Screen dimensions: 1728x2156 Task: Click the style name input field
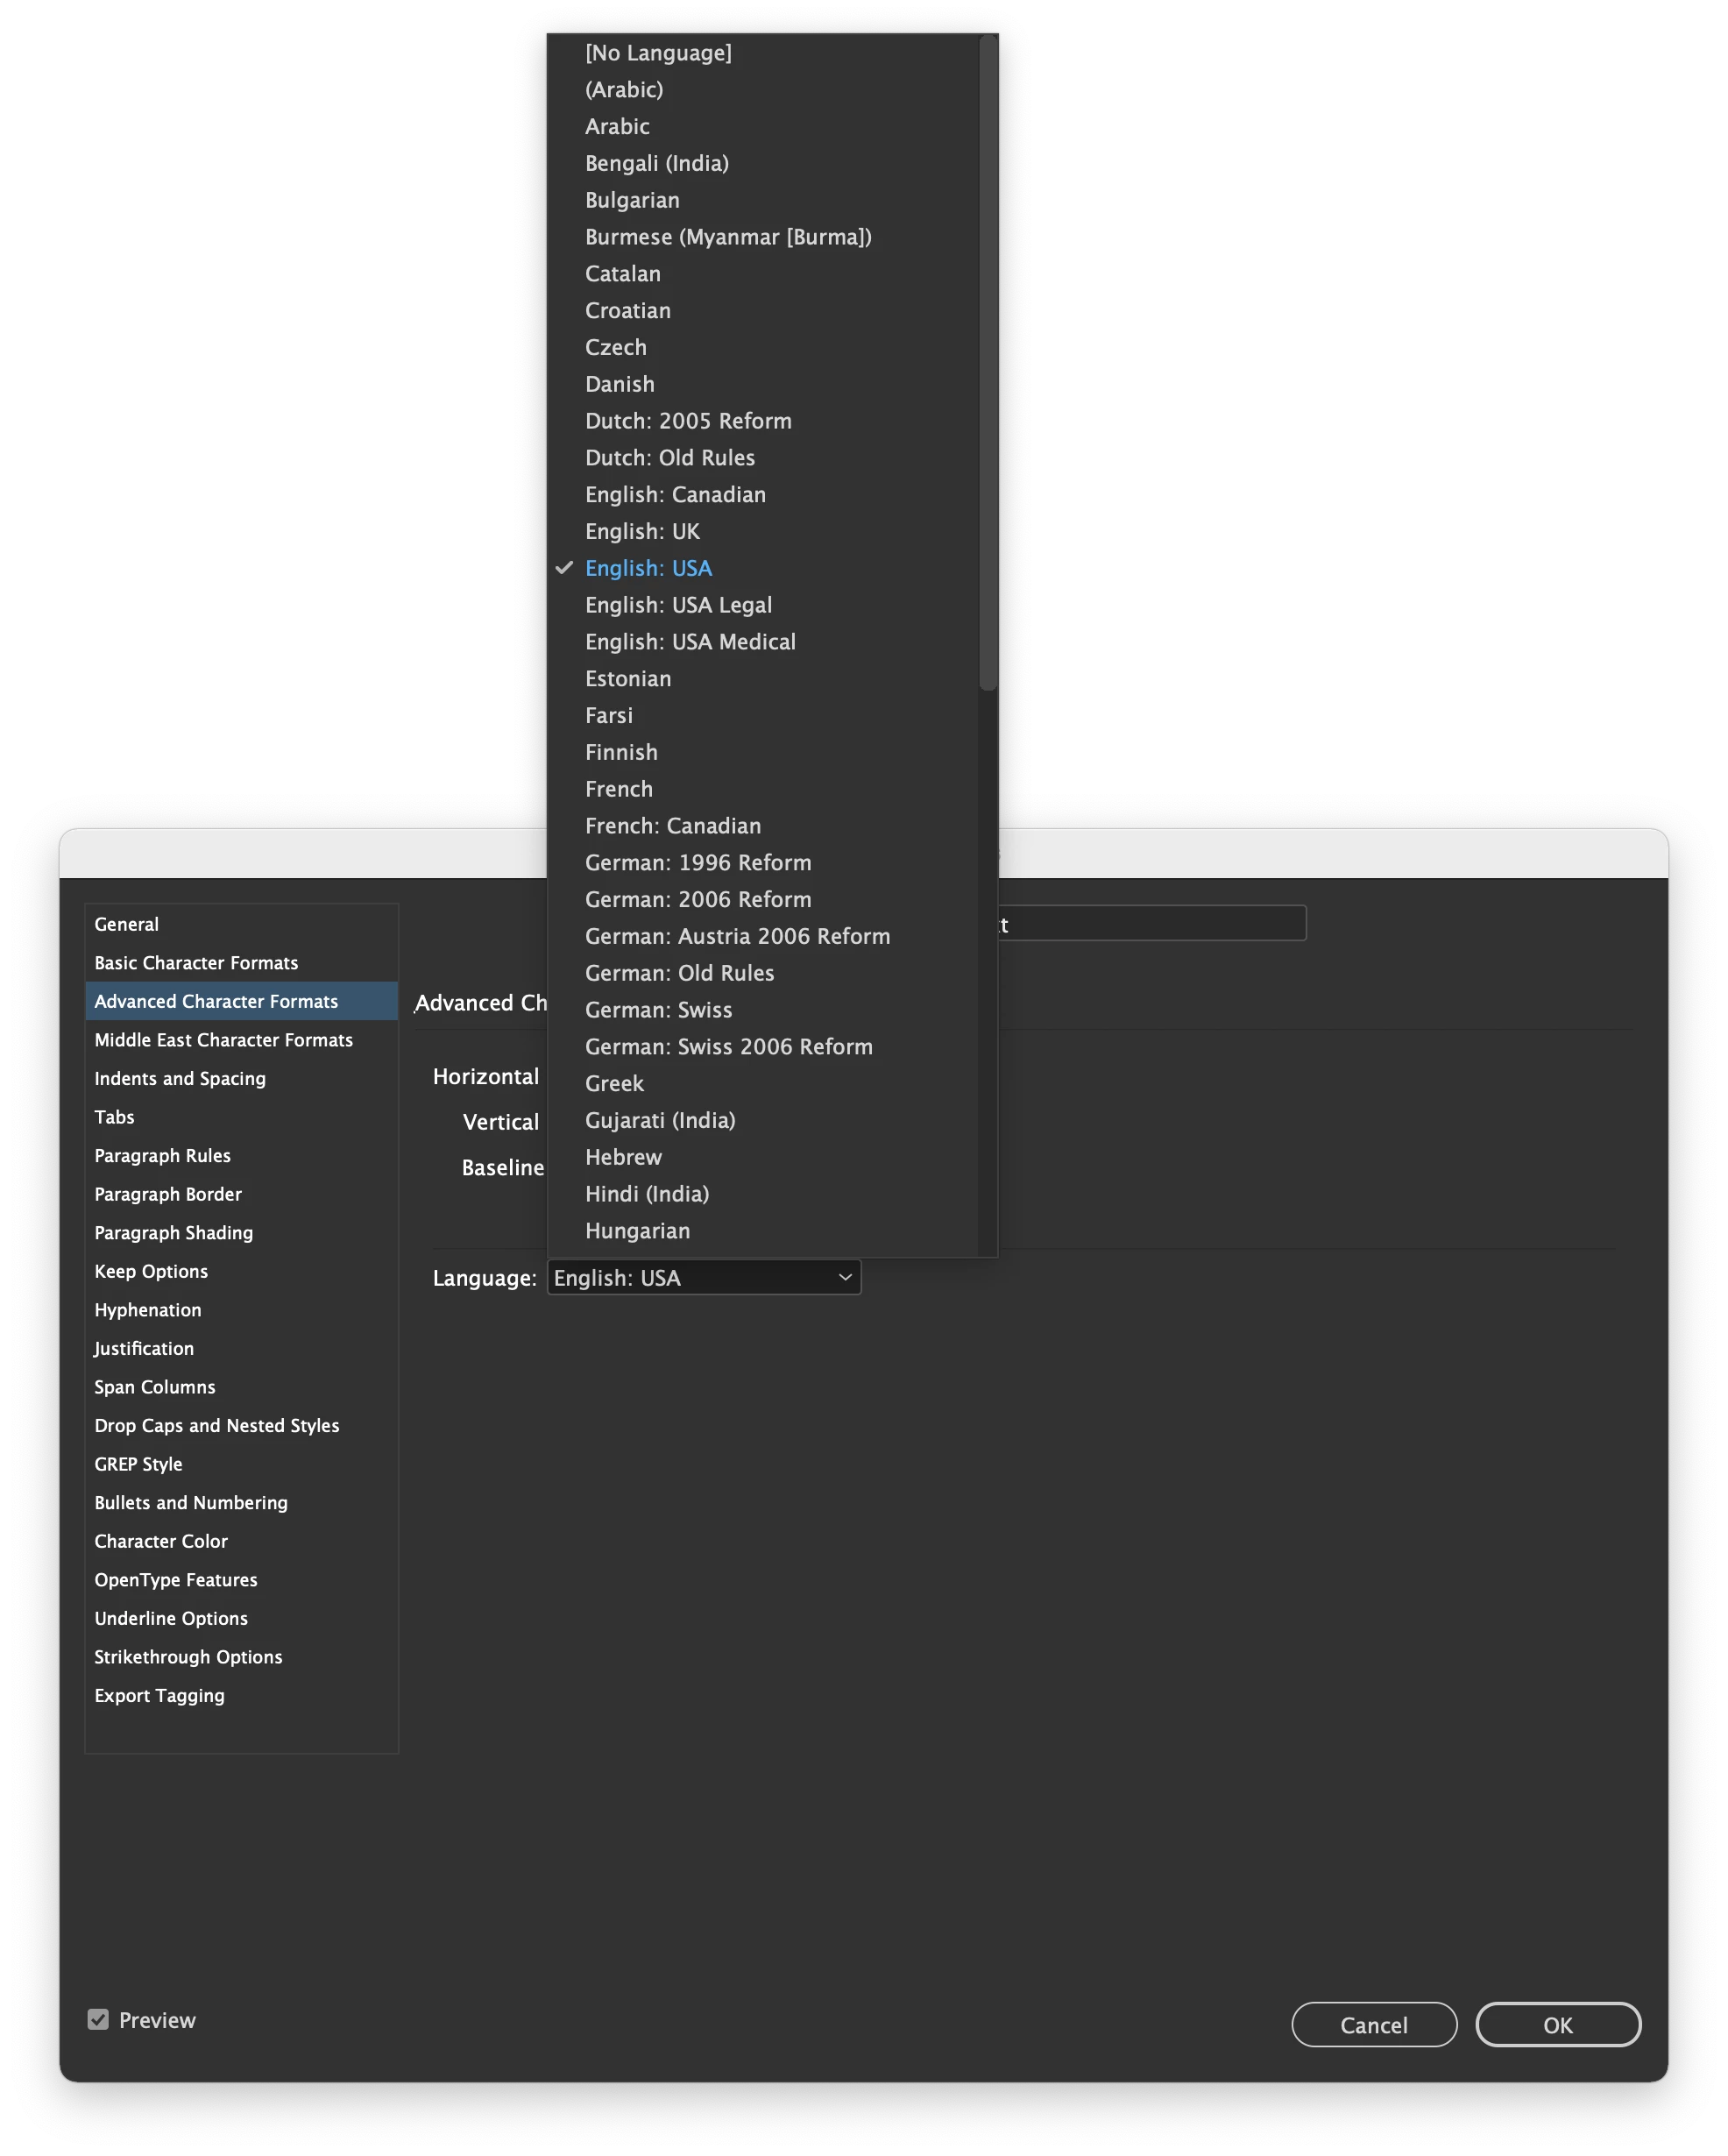(1150, 923)
